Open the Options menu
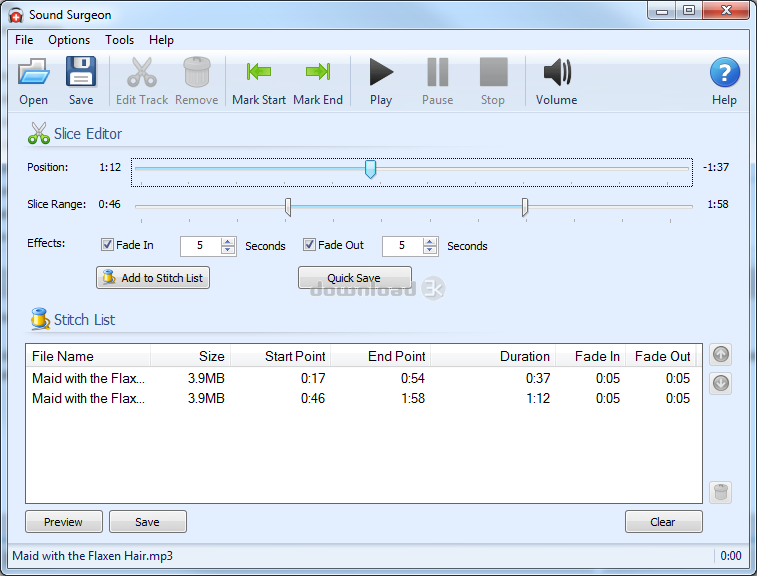Screen dimensions: 757x576 tap(69, 40)
